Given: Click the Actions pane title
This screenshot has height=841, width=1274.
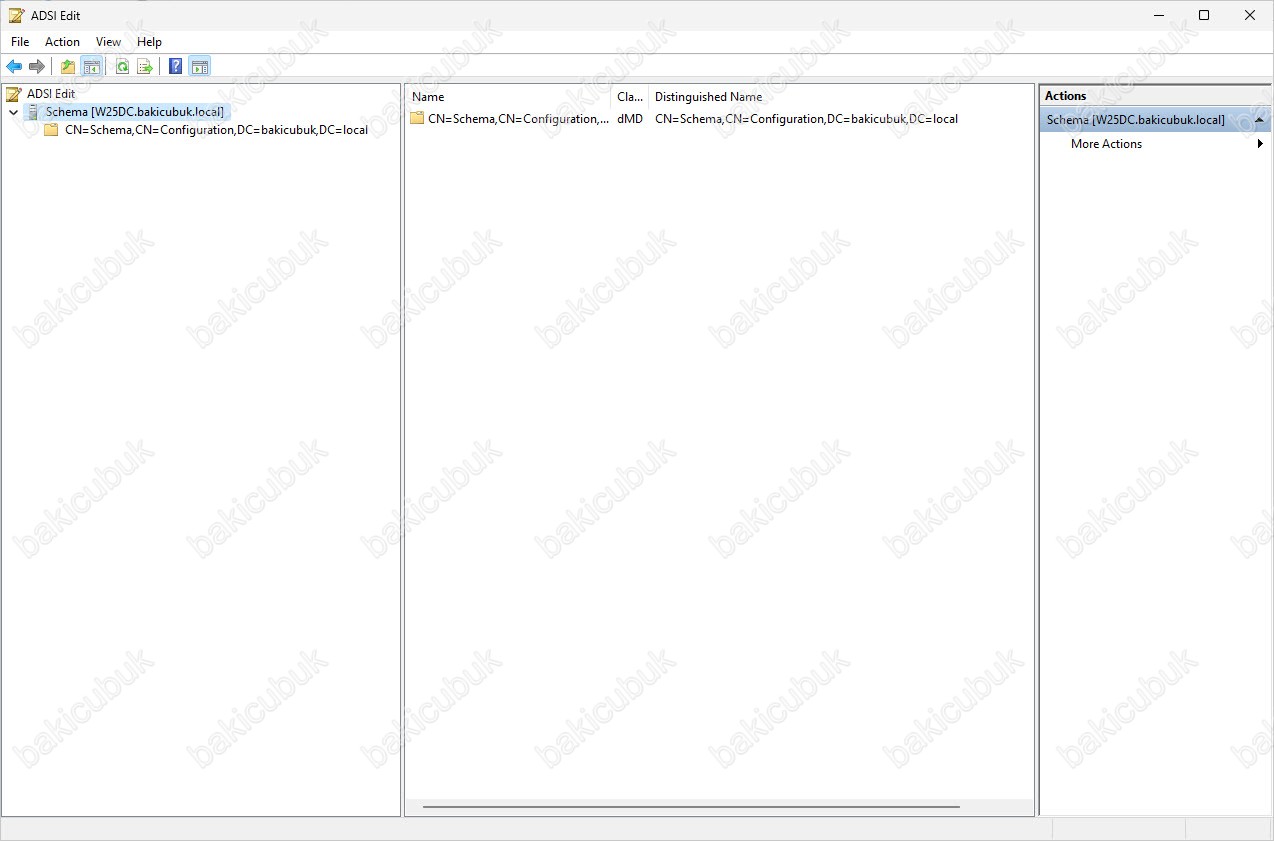Looking at the screenshot, I should pyautogui.click(x=1066, y=96).
